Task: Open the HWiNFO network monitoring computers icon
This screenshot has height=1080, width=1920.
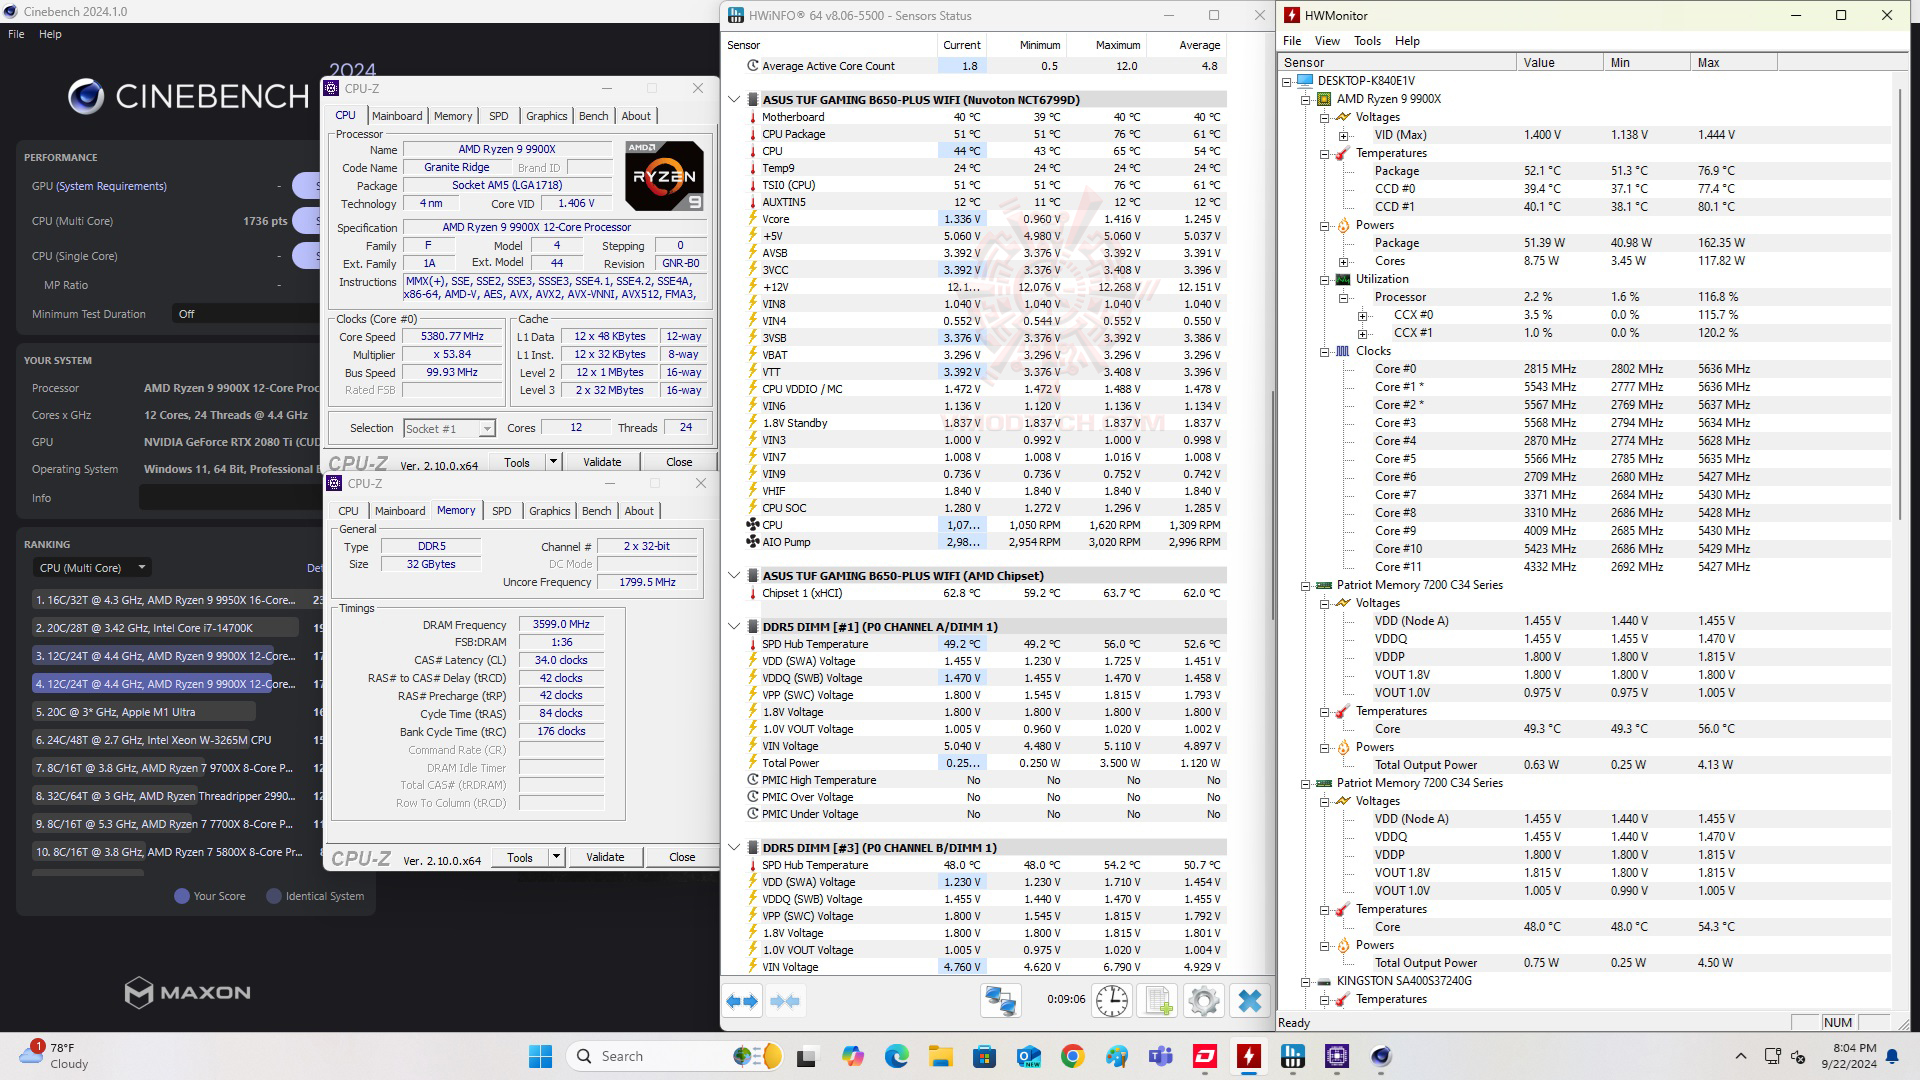Action: click(x=1001, y=1001)
